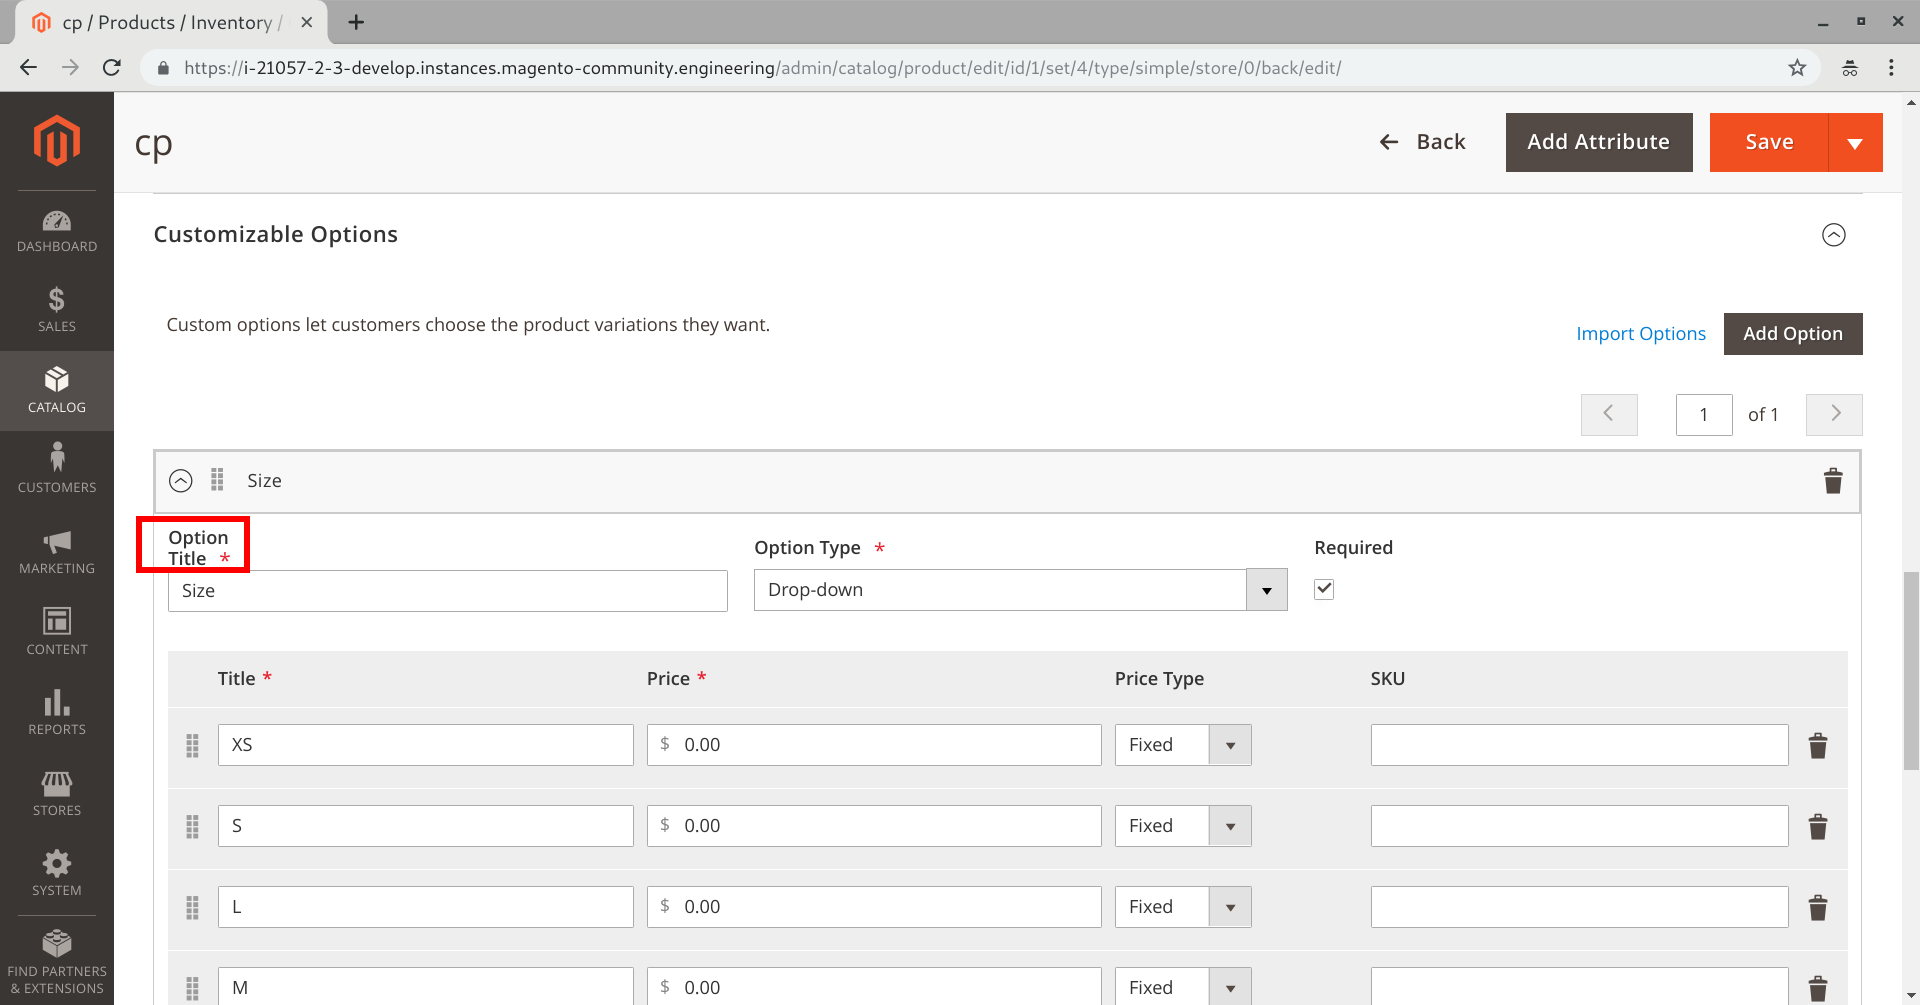Click the Add Option button
1920x1005 pixels.
[1793, 333]
